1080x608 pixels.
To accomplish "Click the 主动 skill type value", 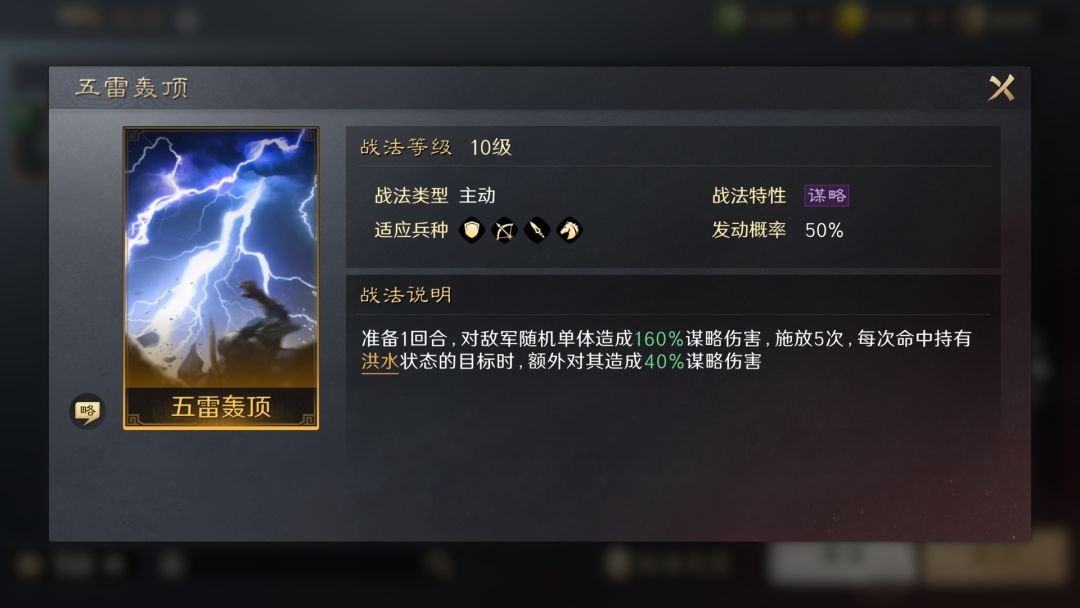I will coord(477,196).
